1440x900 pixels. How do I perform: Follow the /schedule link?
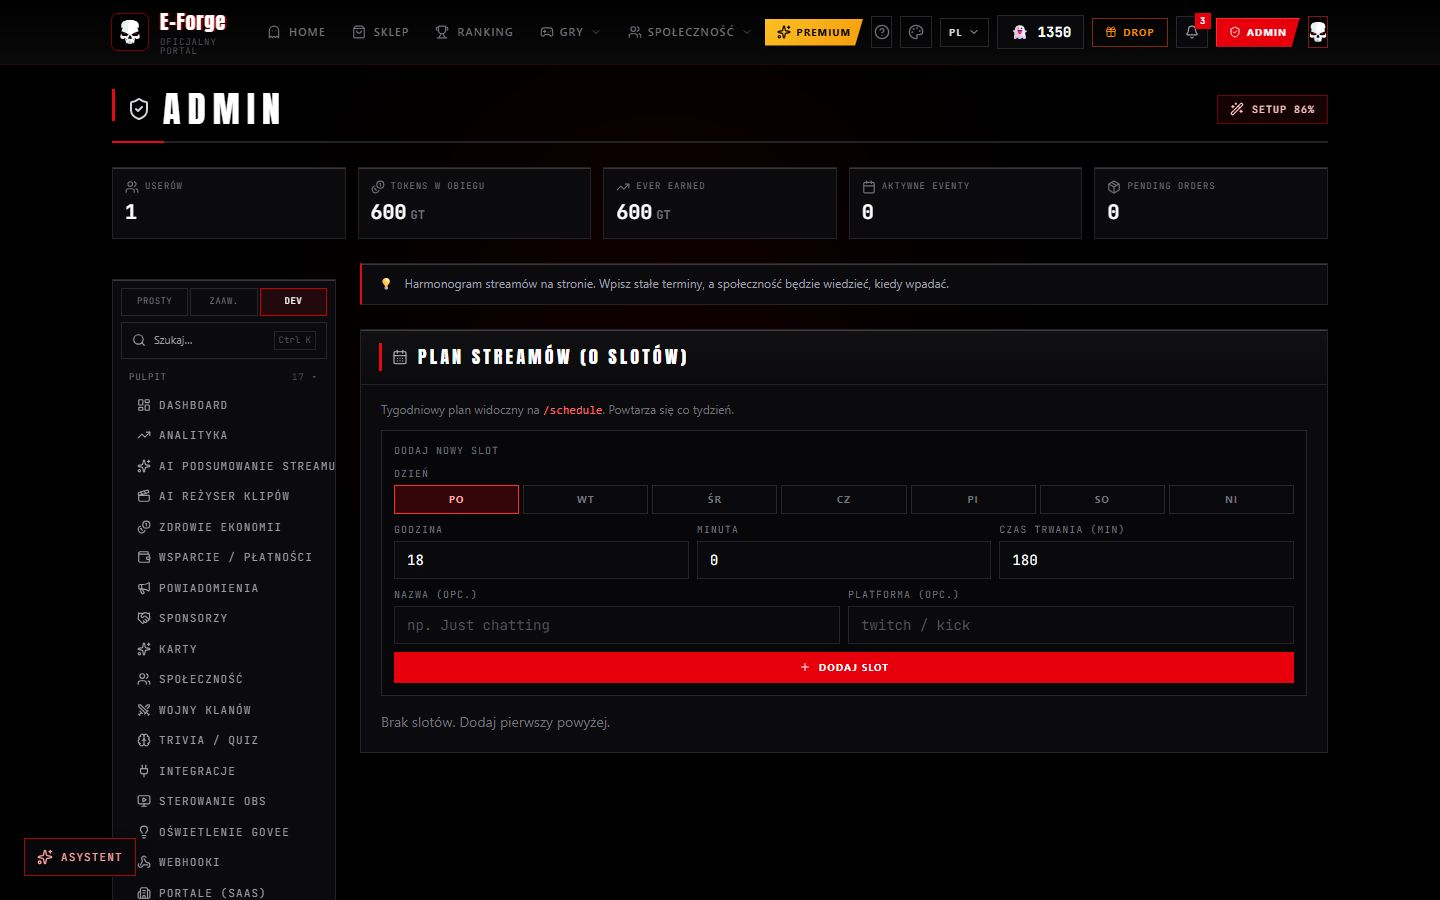572,410
